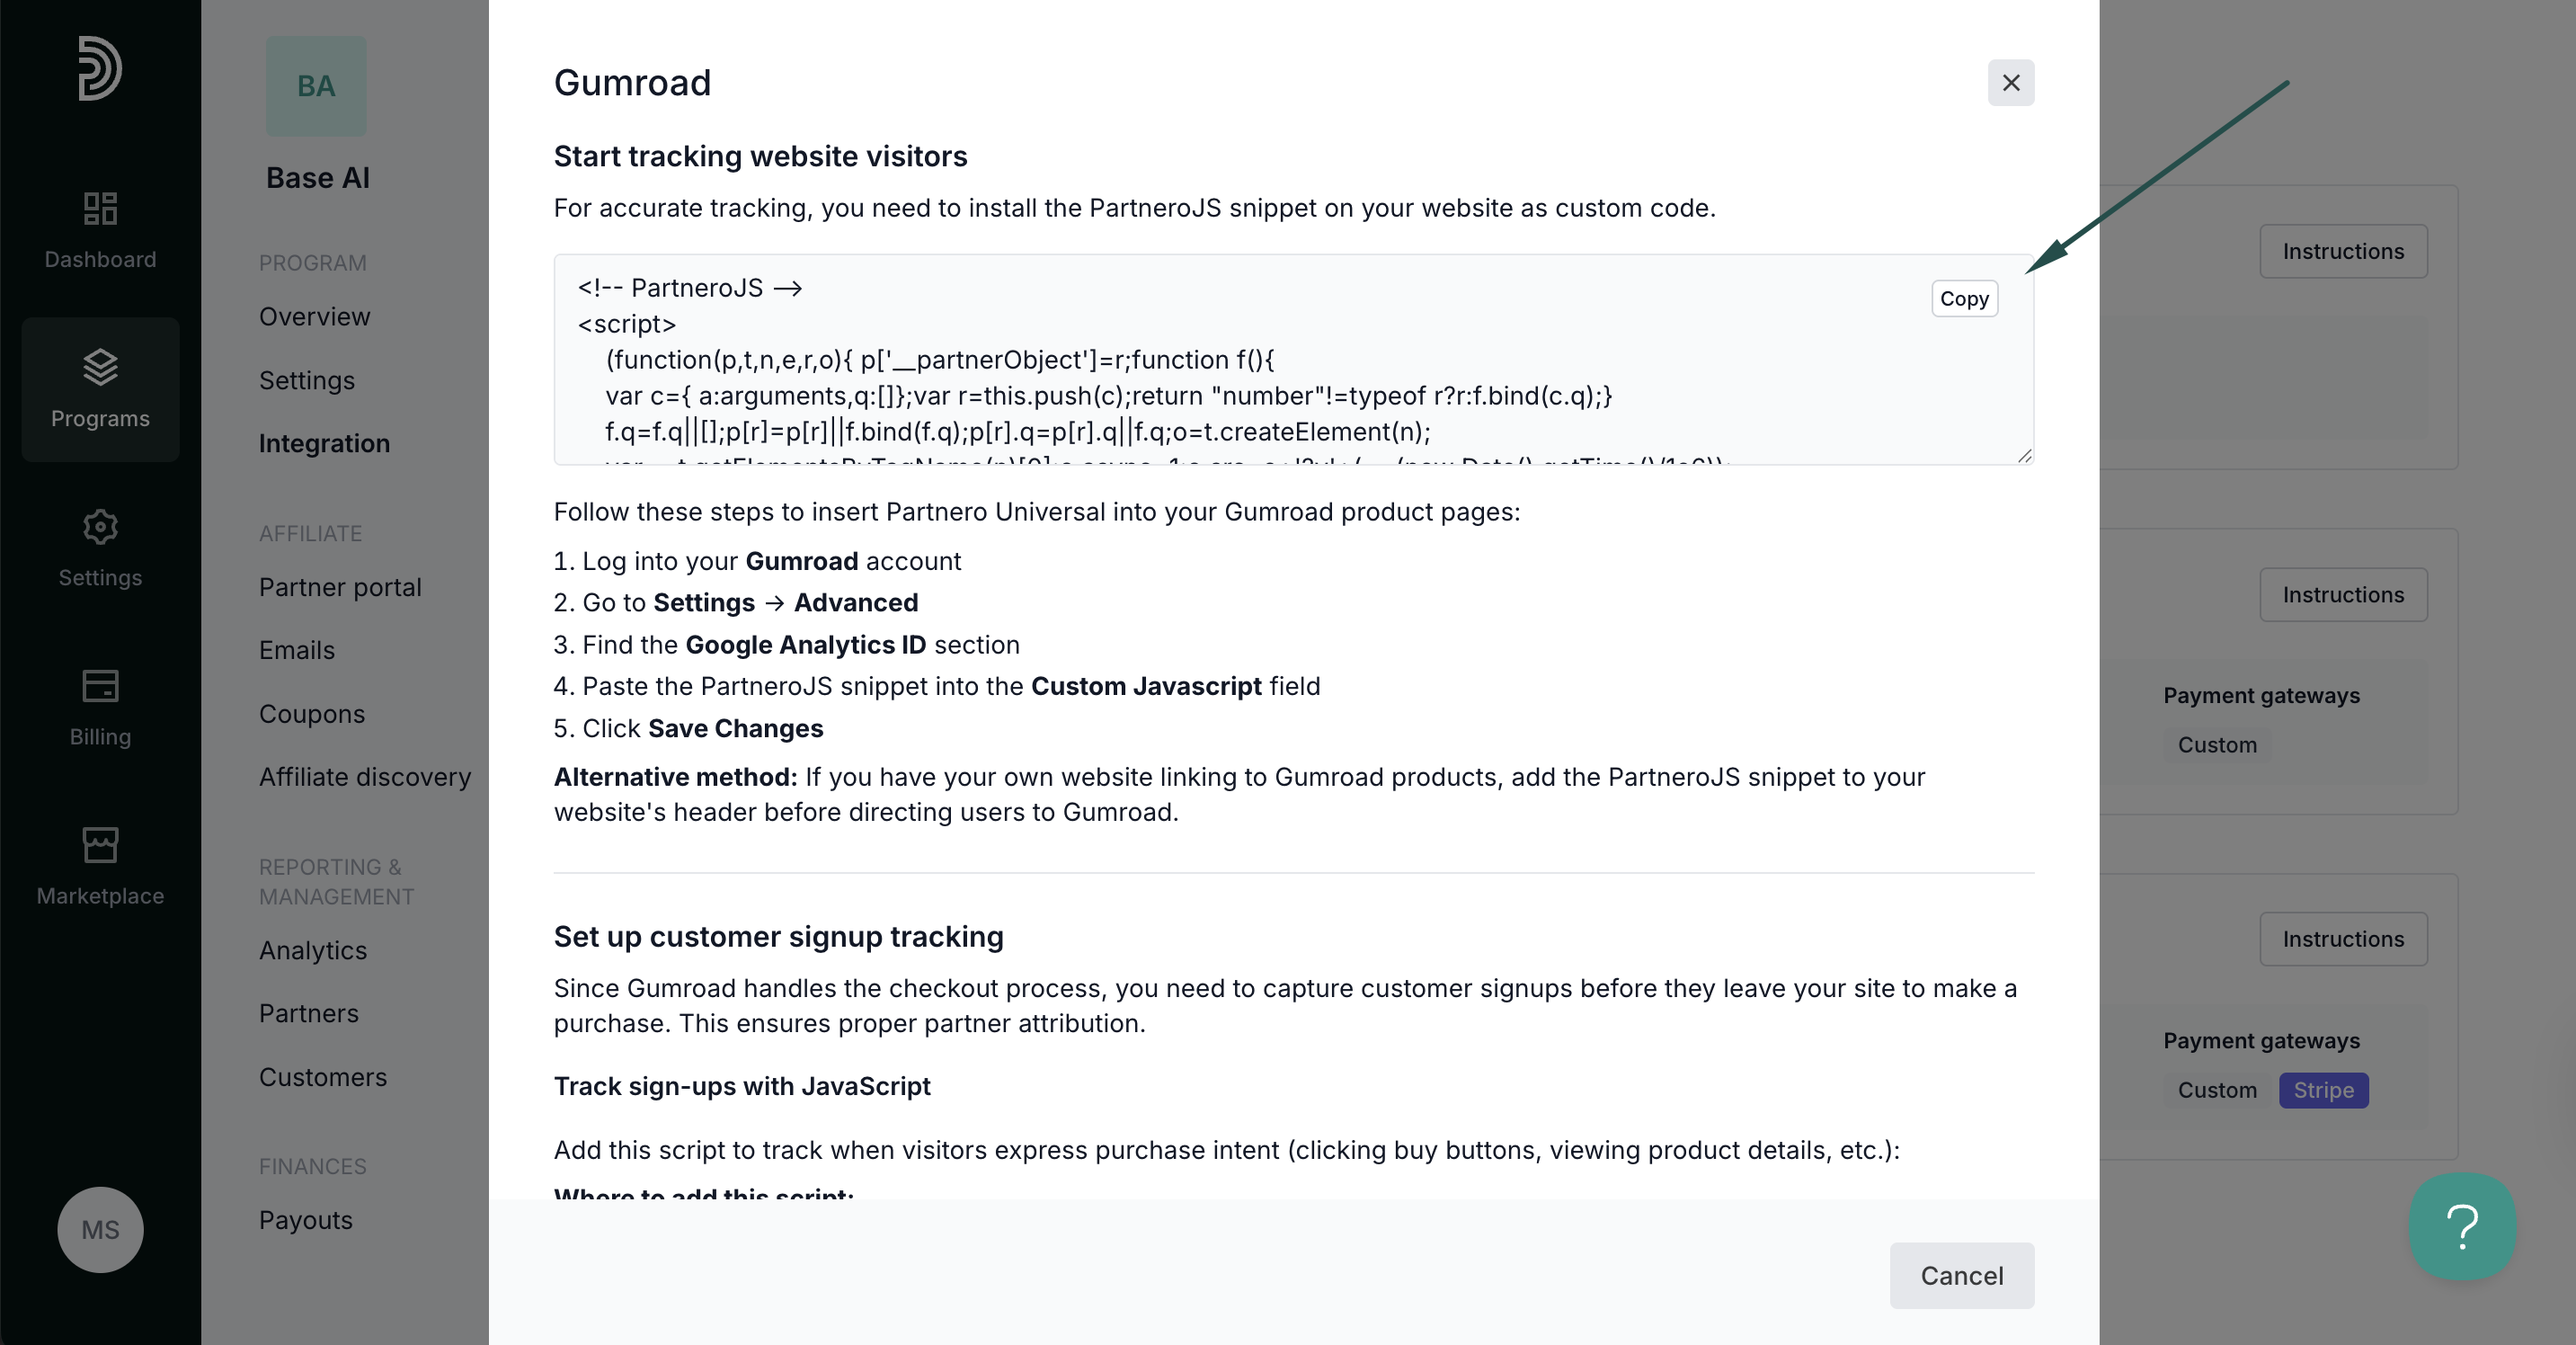Open Partner portal page

340,587
